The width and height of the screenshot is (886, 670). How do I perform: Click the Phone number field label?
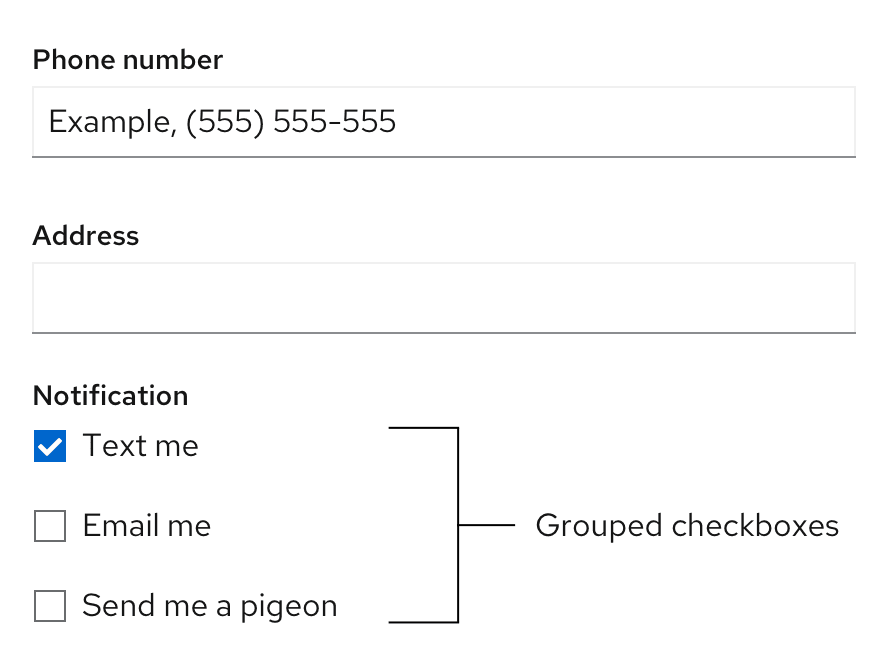click(x=128, y=60)
